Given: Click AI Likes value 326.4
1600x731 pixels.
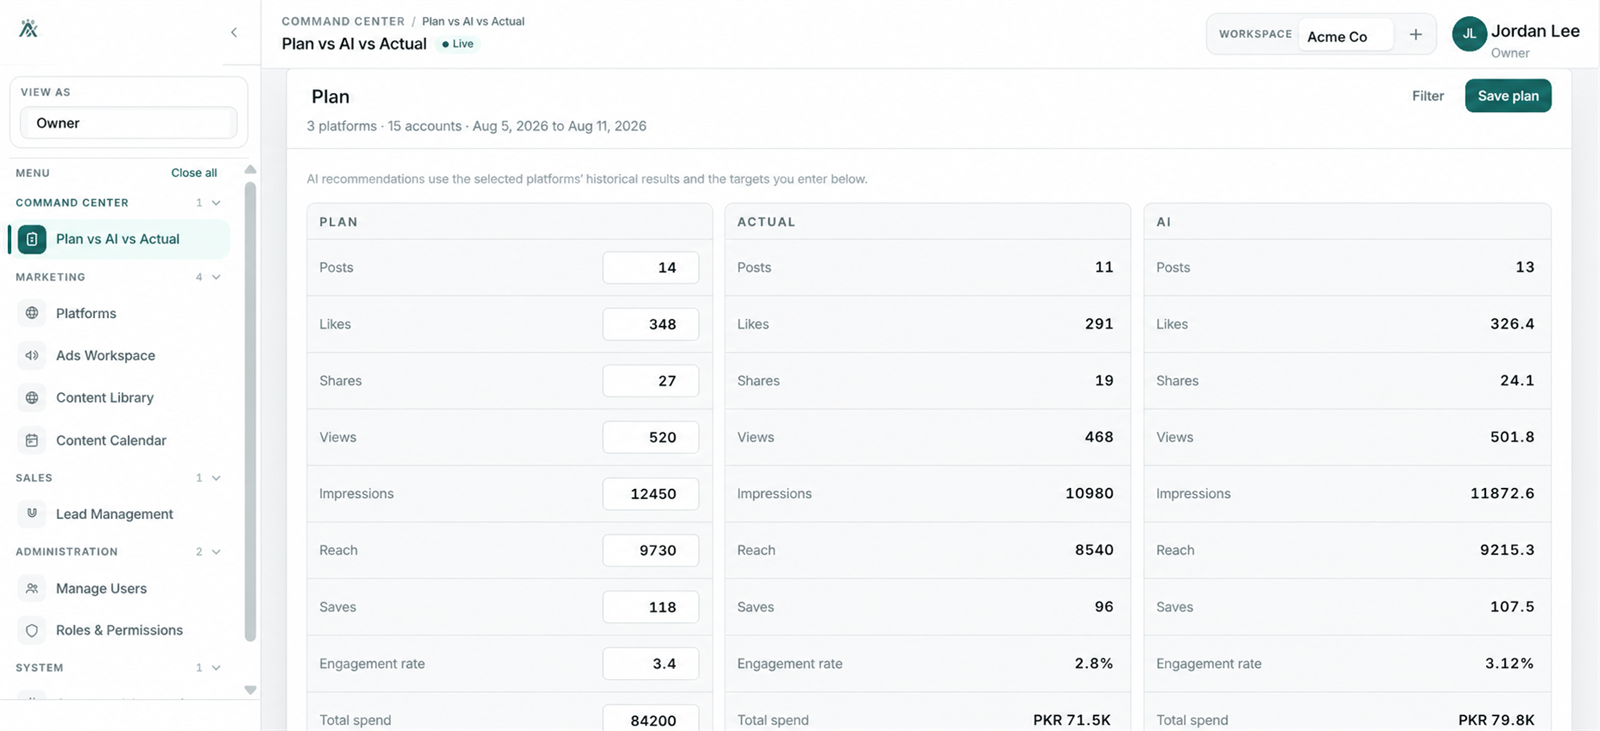Looking at the screenshot, I should (1512, 324).
